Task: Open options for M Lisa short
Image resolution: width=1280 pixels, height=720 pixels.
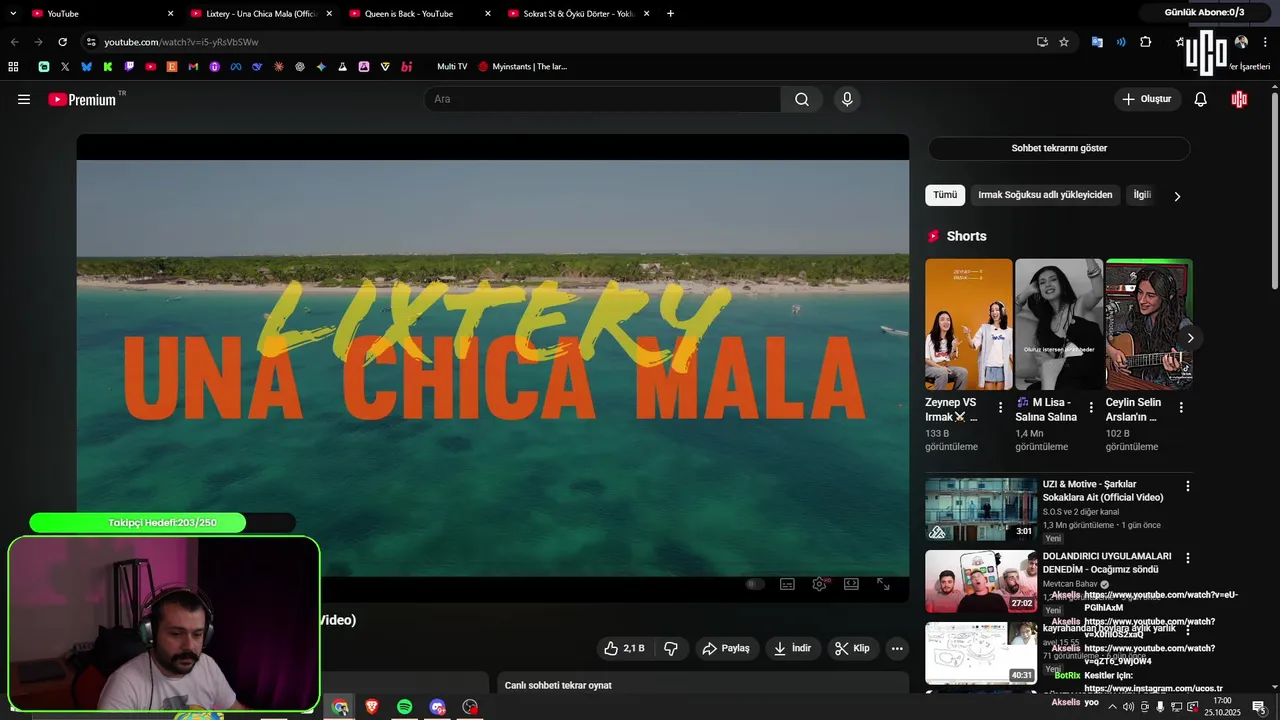Action: [x=1091, y=408]
